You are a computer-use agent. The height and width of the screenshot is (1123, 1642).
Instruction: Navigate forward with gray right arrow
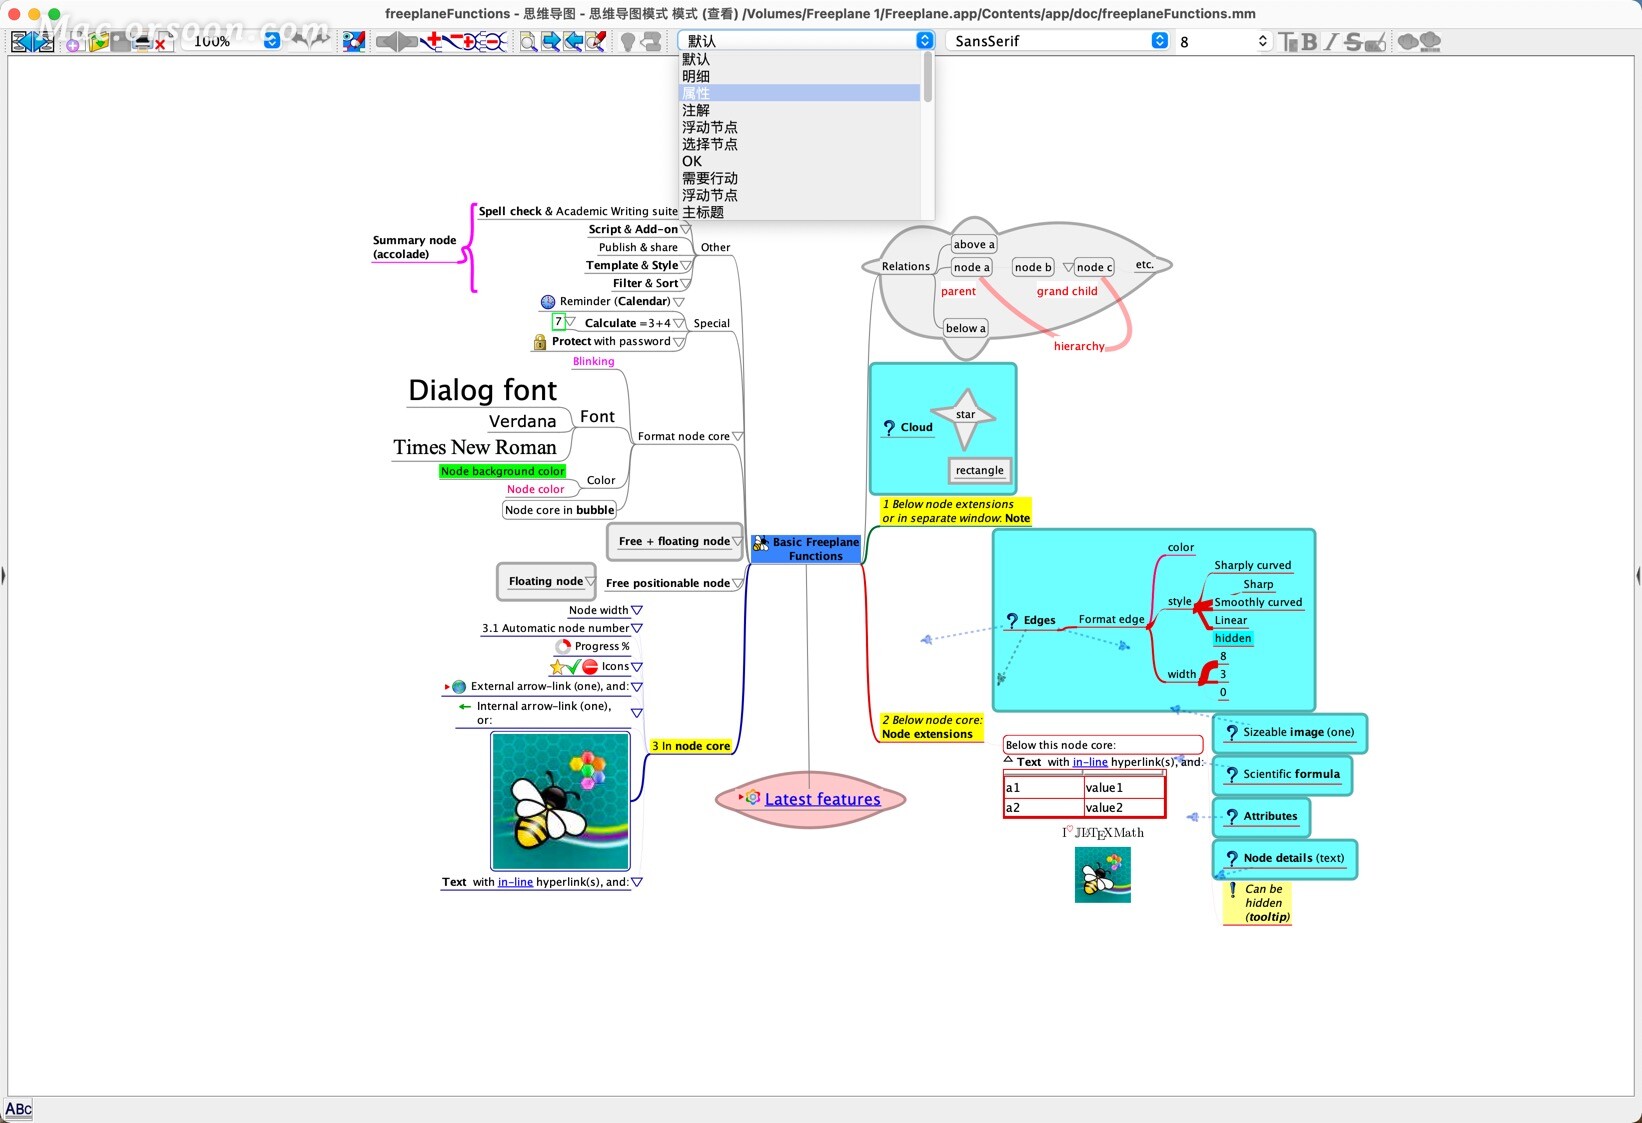[x=408, y=41]
